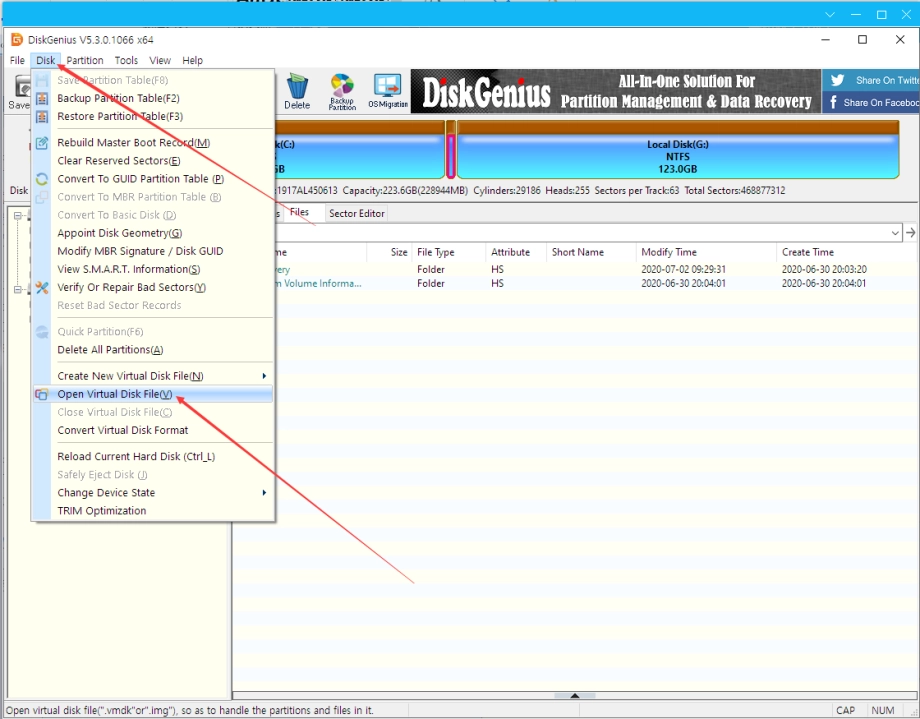This screenshot has height=719, width=920.
Task: Sort the file list by Size column
Action: [390, 252]
